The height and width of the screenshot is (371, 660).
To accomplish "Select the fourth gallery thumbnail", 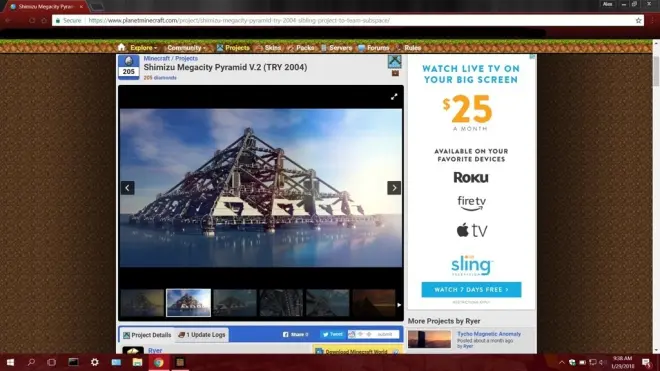I will tap(281, 302).
